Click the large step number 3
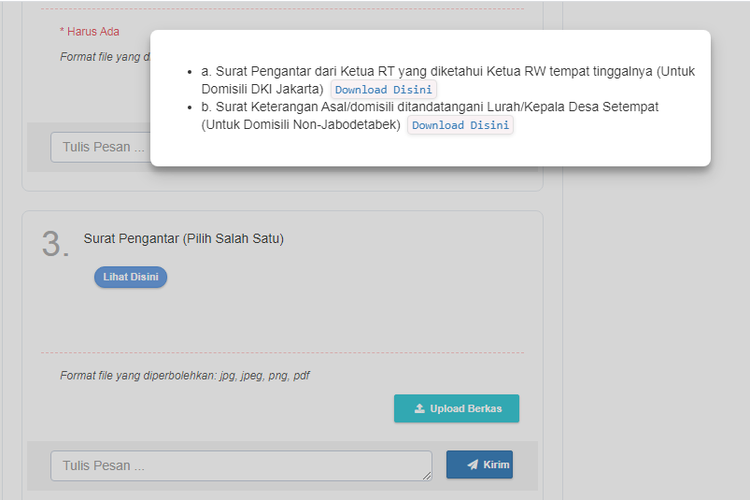Screen dimensions: 750x500 click(x=55, y=244)
